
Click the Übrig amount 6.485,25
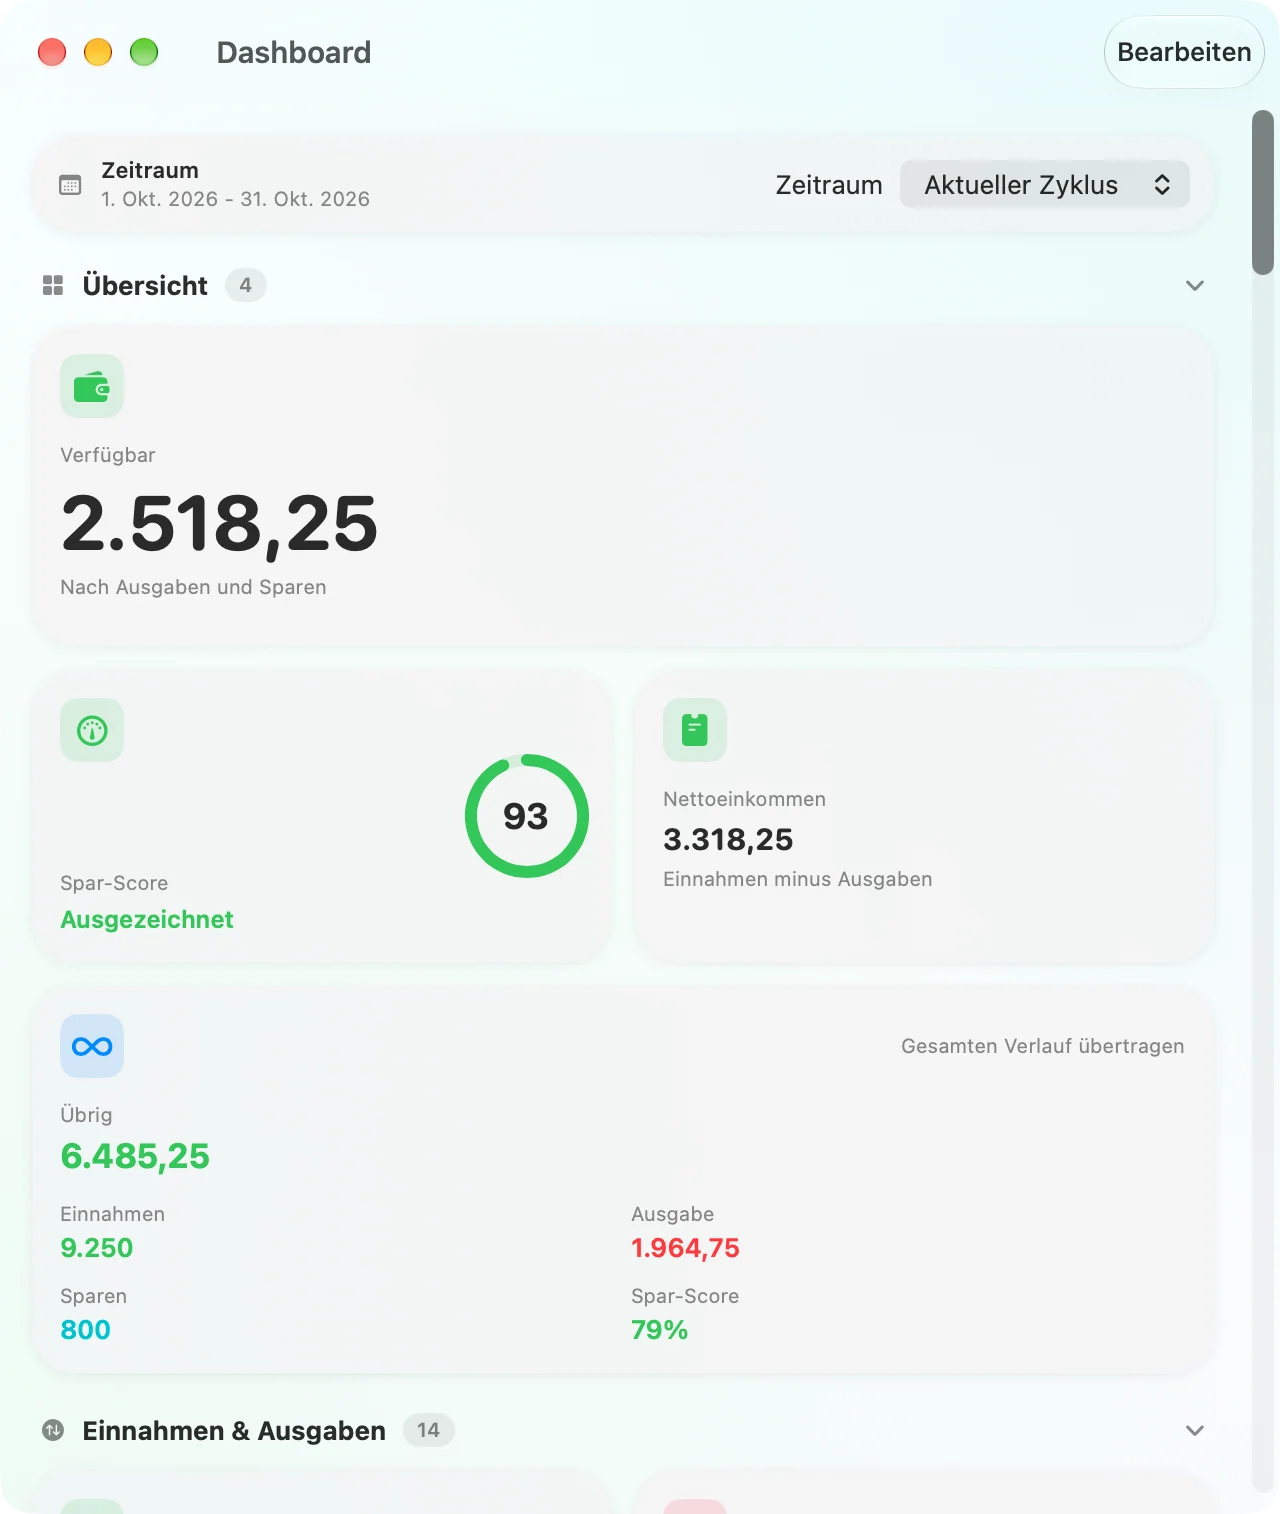pyautogui.click(x=135, y=1156)
